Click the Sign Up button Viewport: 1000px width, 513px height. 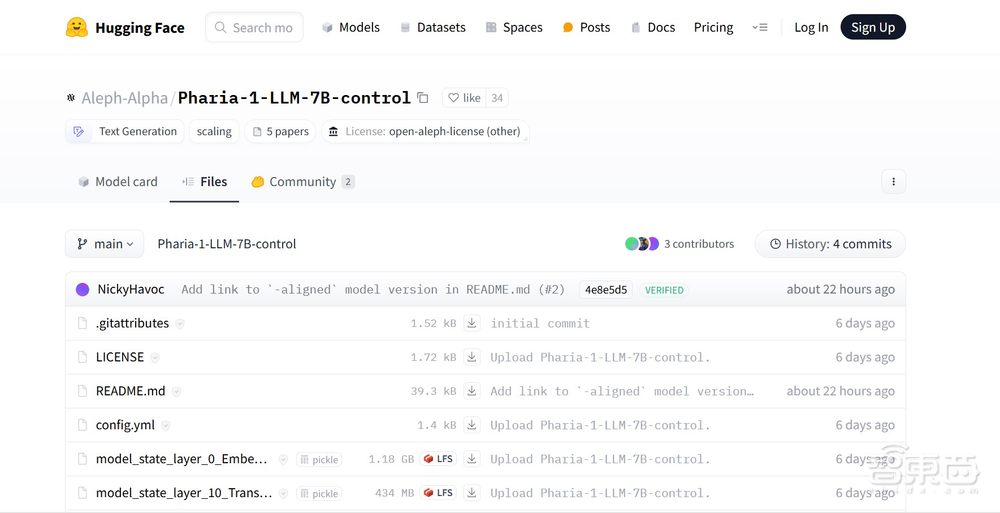click(872, 28)
